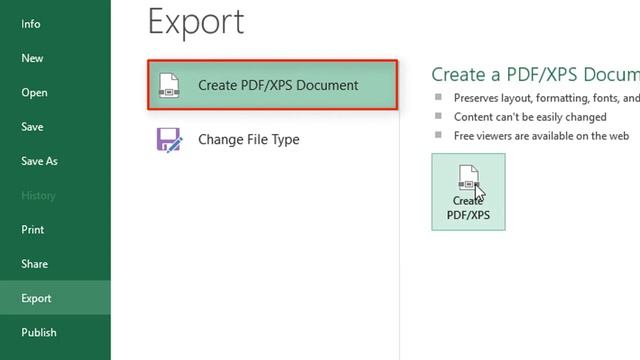
Task: Click the Export page heading
Action: pyautogui.click(x=196, y=22)
